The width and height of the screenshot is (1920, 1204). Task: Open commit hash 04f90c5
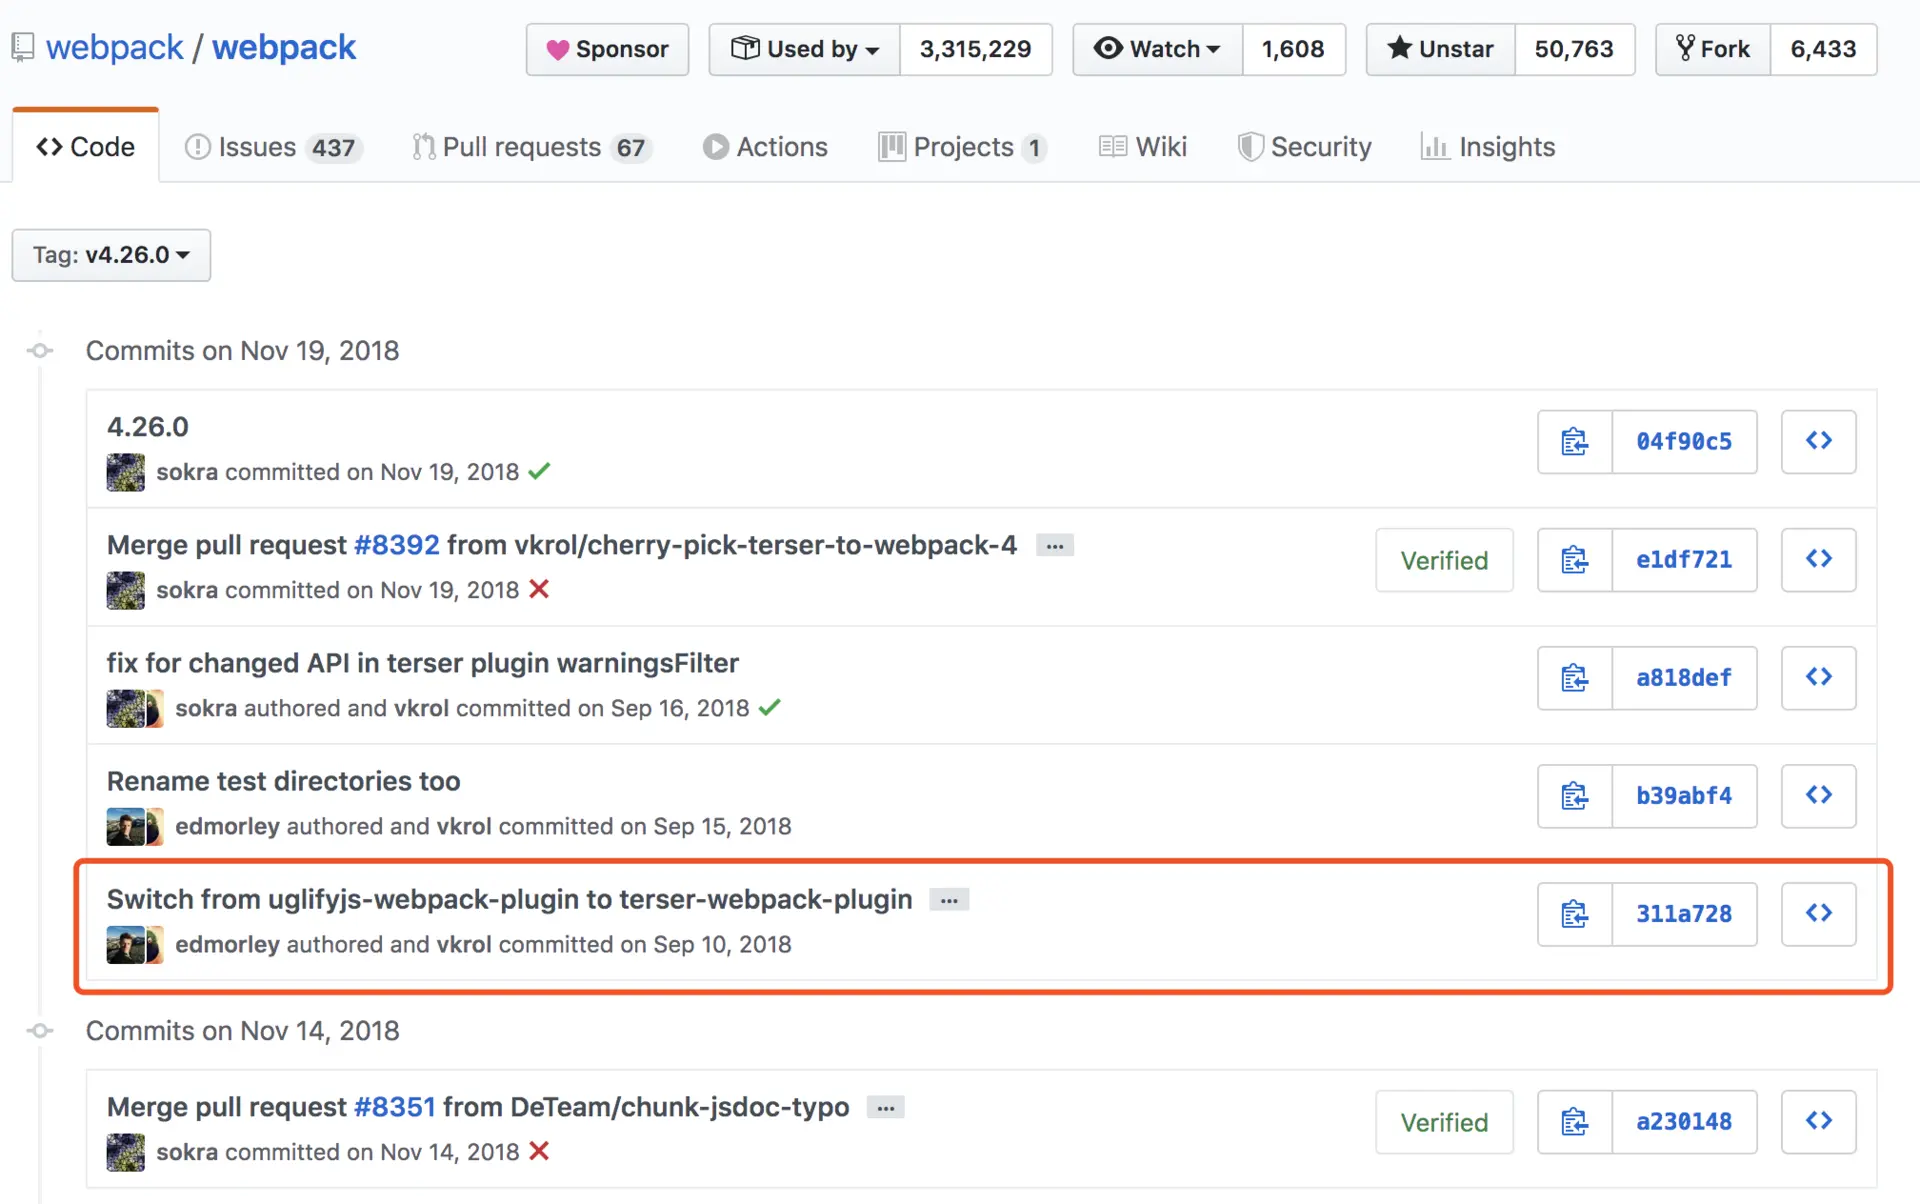point(1684,441)
